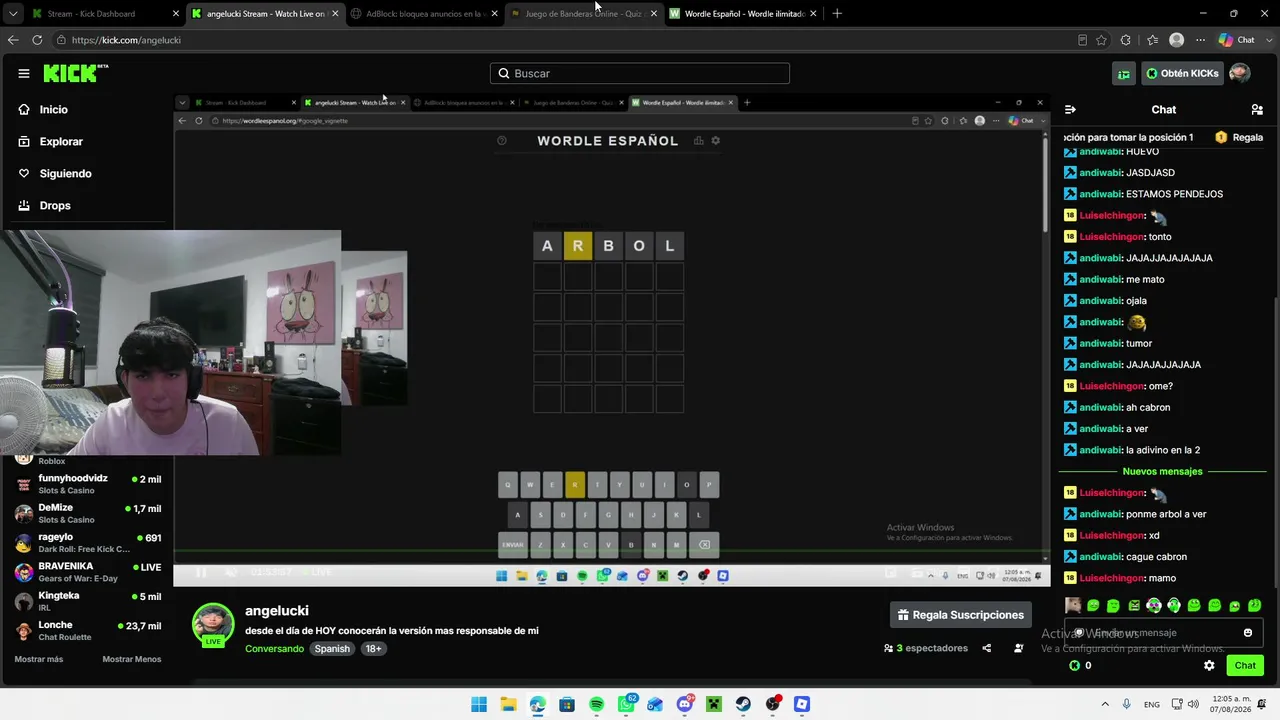Click the Obtén KICKs button
The image size is (1280, 720).
1182,73
